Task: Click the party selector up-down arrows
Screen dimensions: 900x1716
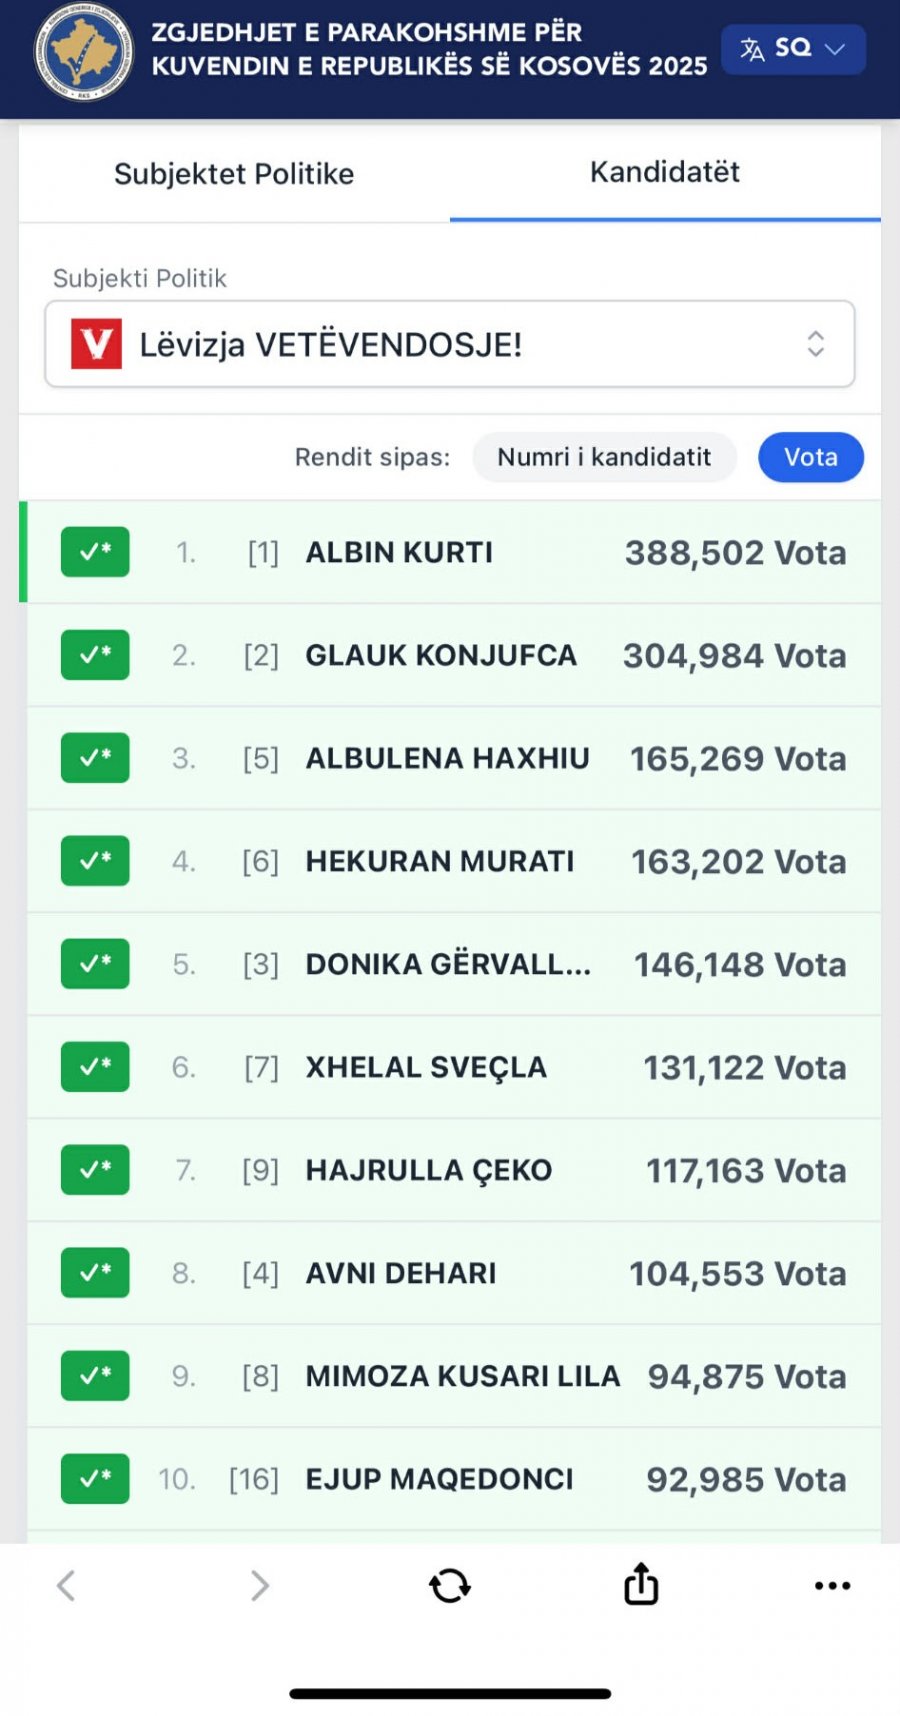Action: 815,344
